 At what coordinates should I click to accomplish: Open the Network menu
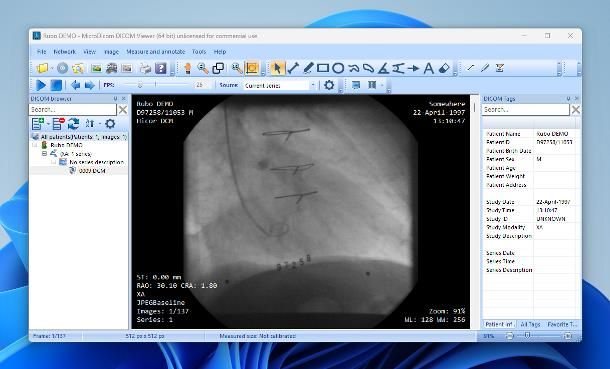click(65, 52)
